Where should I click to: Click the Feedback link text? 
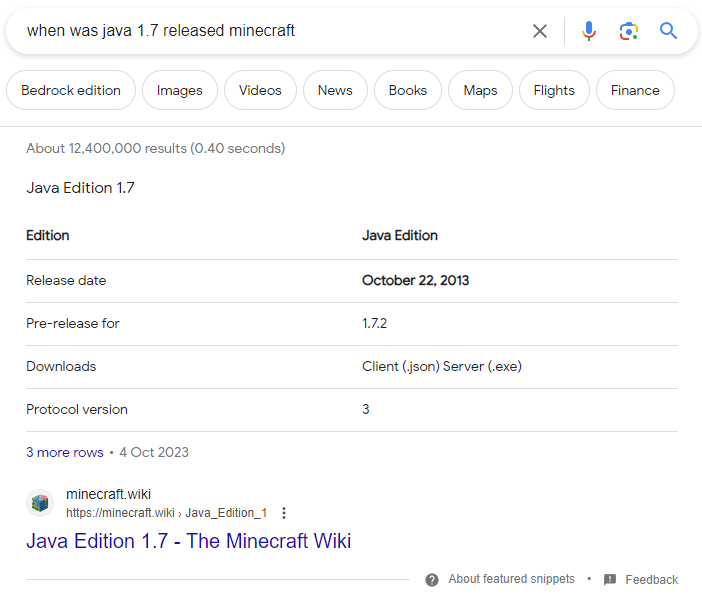652,580
